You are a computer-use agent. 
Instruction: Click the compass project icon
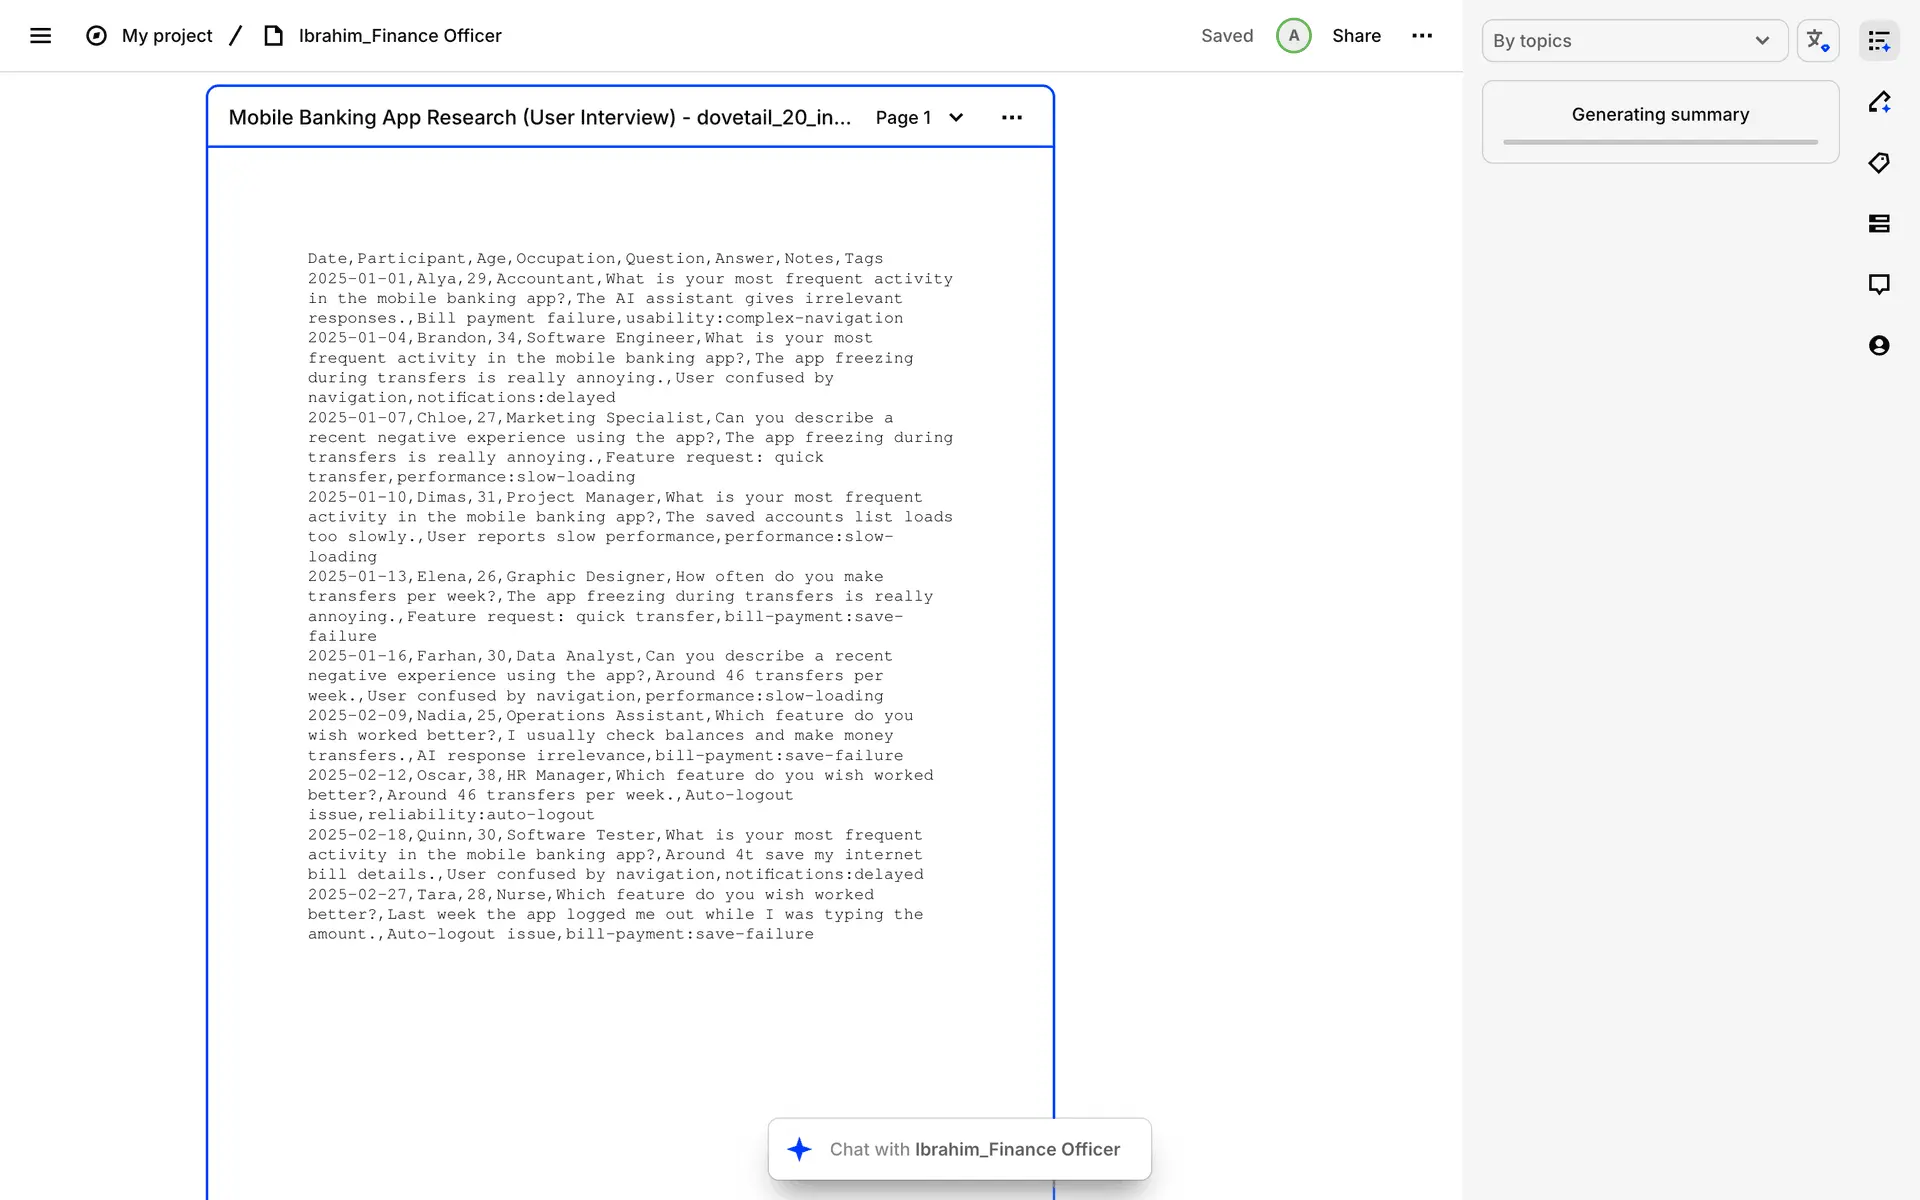[x=96, y=36]
